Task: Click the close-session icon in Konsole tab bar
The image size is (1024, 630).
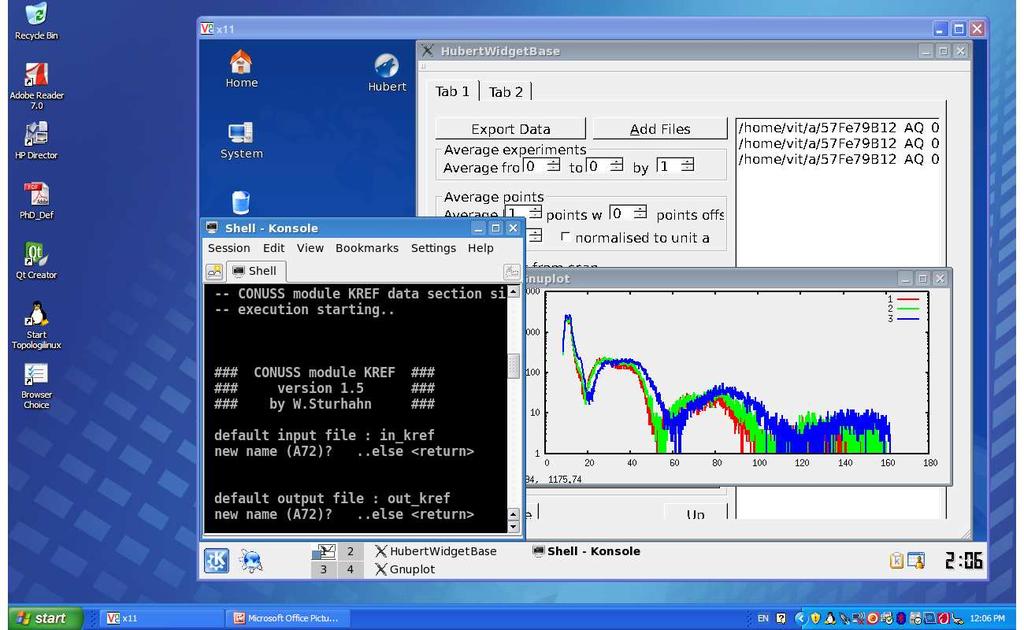Action: tap(512, 271)
